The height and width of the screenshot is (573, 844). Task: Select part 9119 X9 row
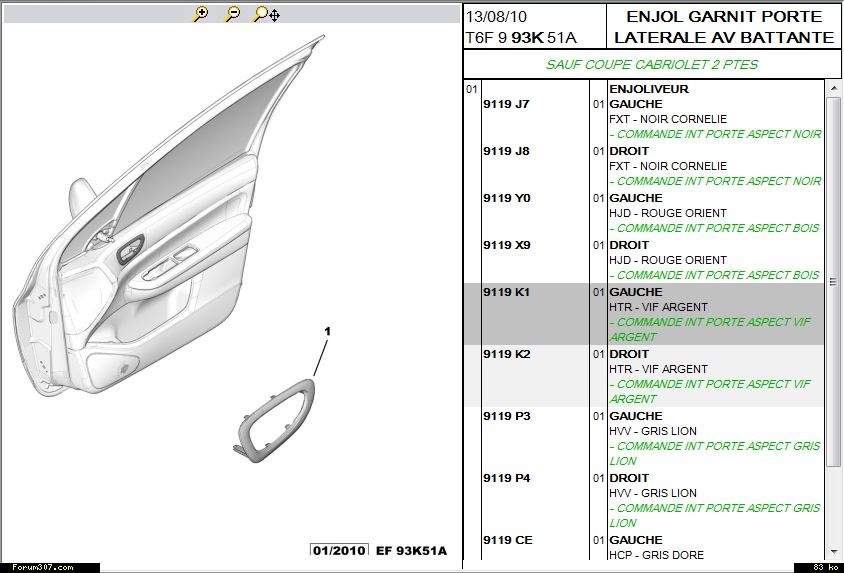click(506, 245)
